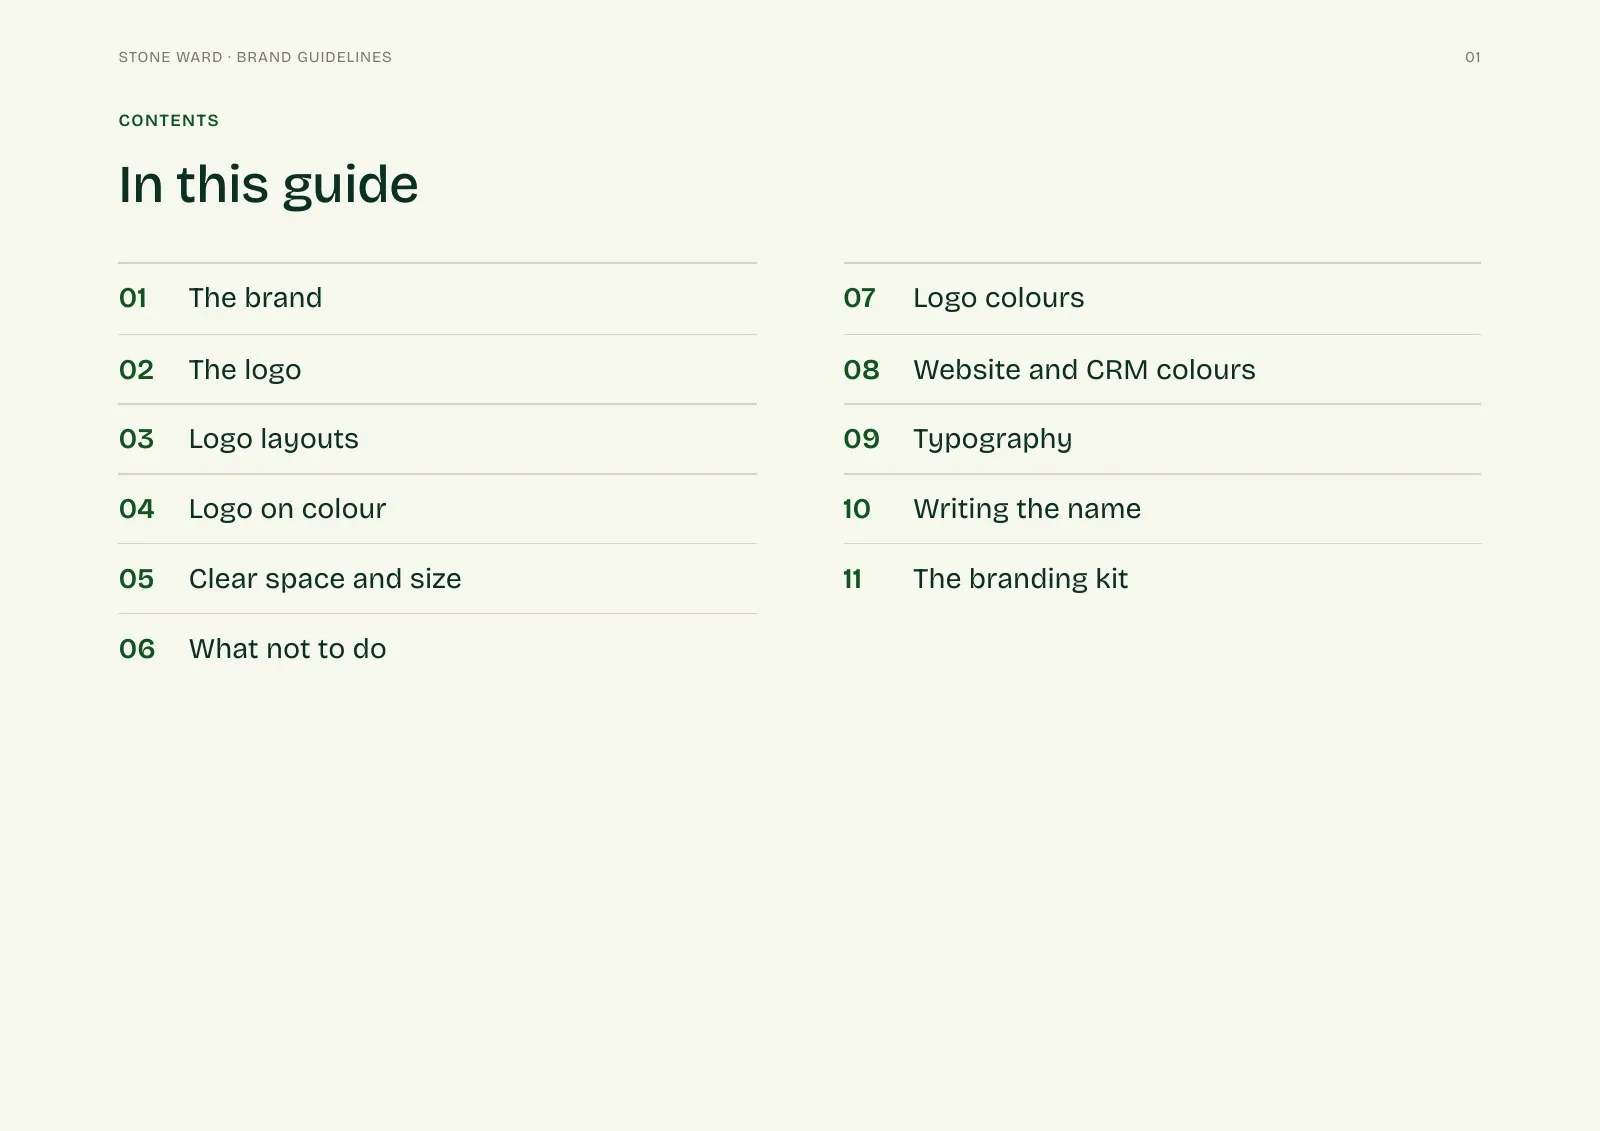Jump to 'The branding kit'
Image resolution: width=1600 pixels, height=1131 pixels.
coord(1162,579)
